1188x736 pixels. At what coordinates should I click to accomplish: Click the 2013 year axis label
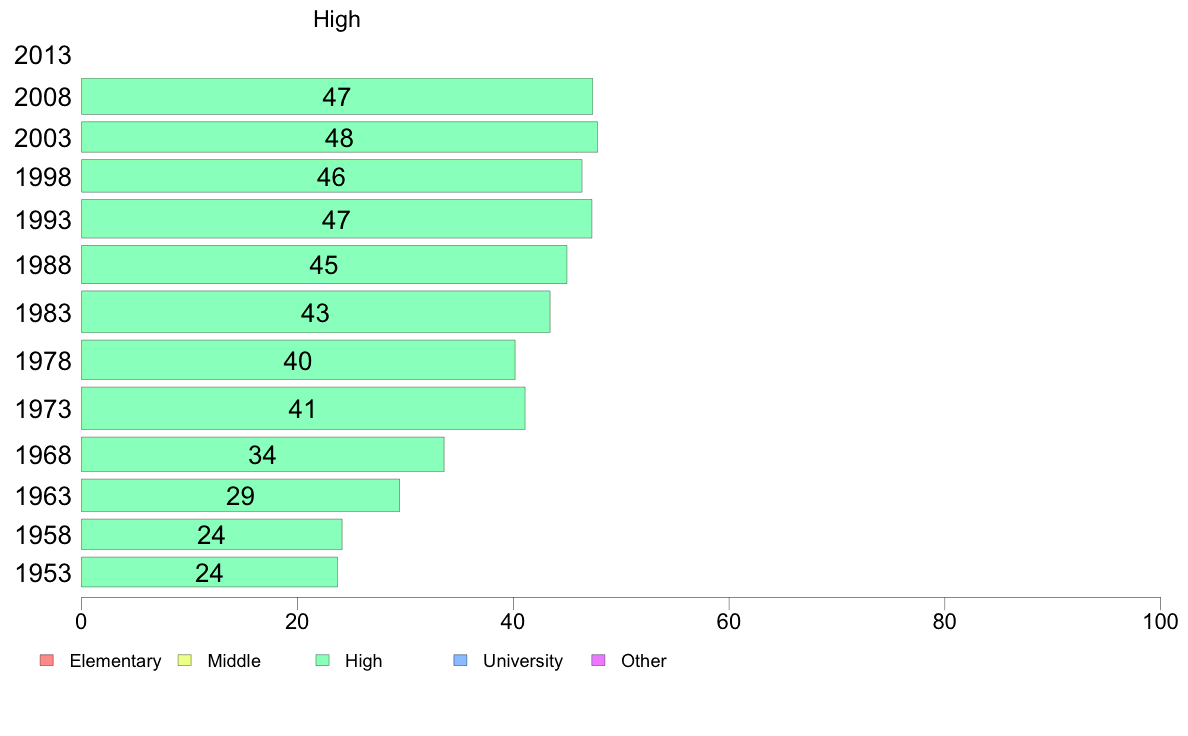click(x=42, y=55)
